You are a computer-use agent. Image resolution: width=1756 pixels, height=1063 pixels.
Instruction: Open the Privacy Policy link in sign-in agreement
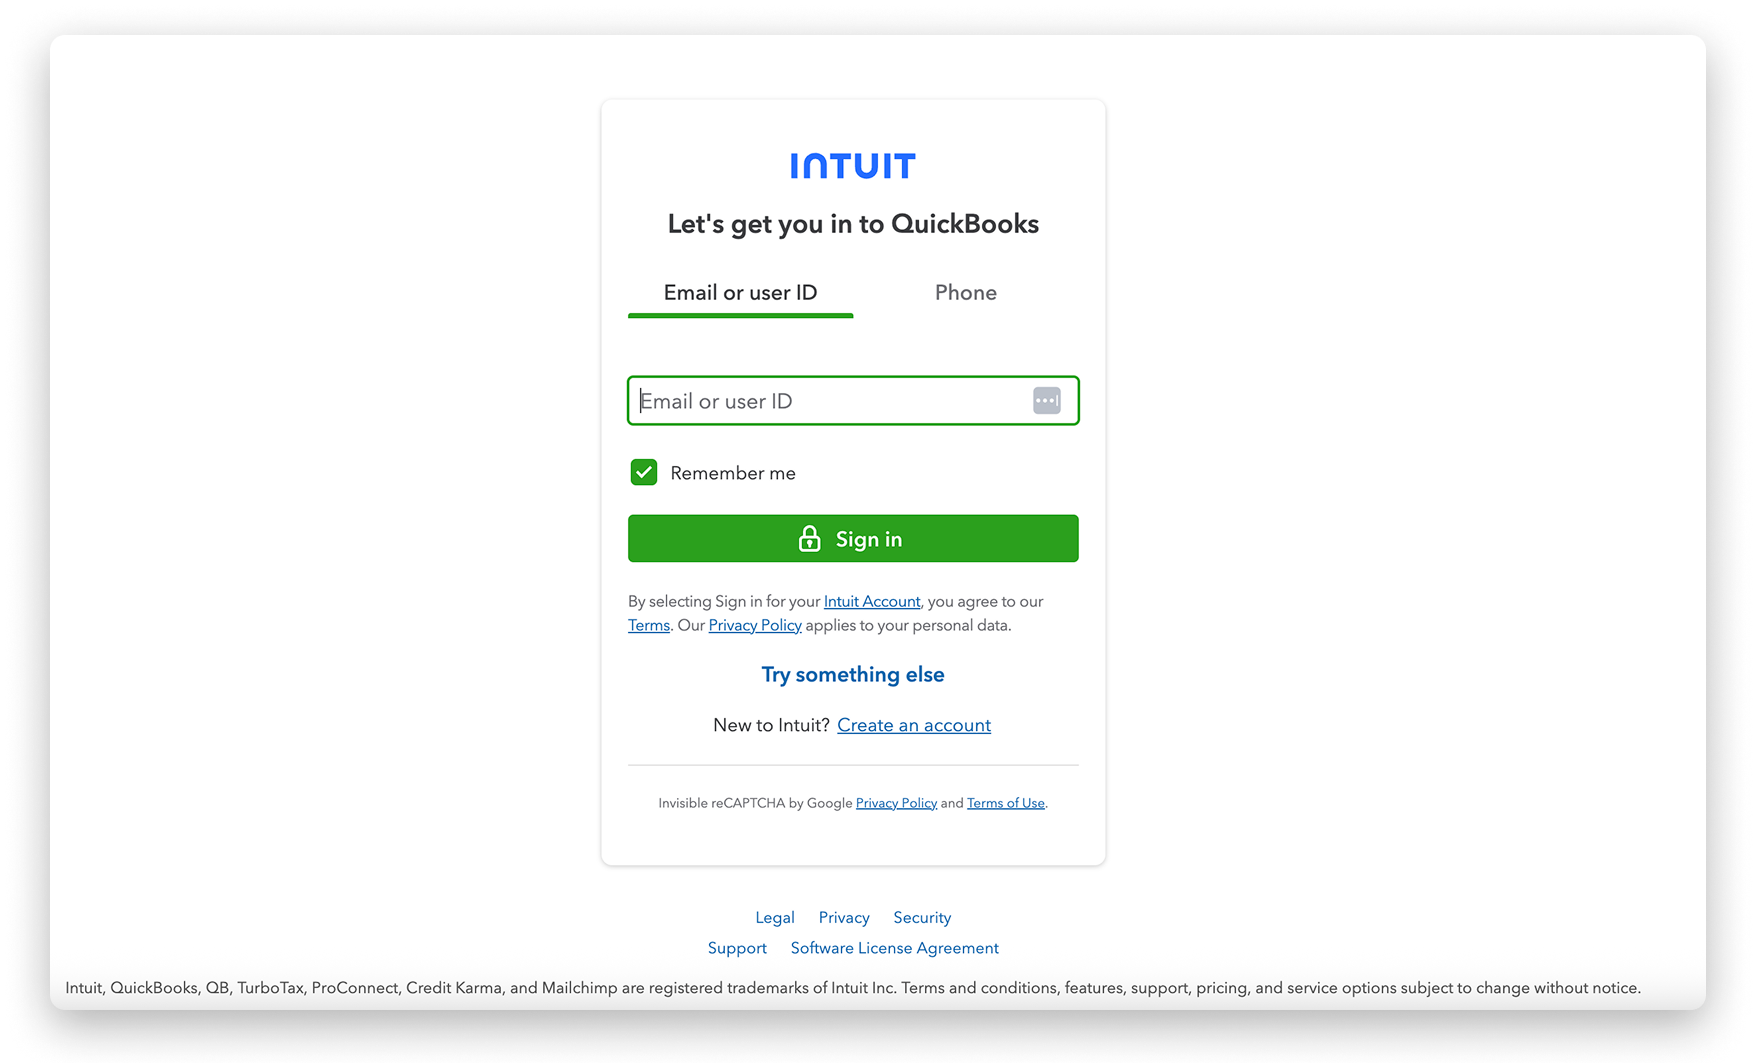[755, 625]
